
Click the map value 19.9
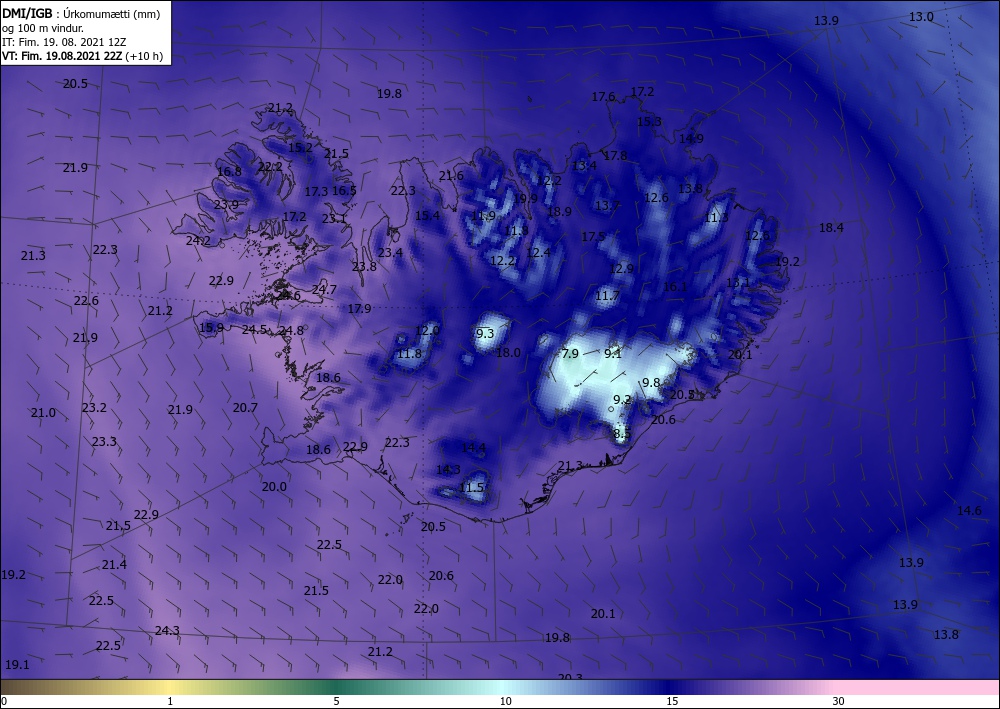click(x=526, y=198)
